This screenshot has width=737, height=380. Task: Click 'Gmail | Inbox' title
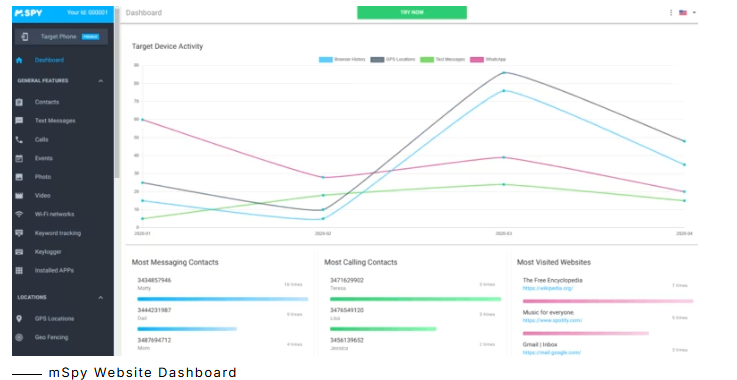[540, 345]
